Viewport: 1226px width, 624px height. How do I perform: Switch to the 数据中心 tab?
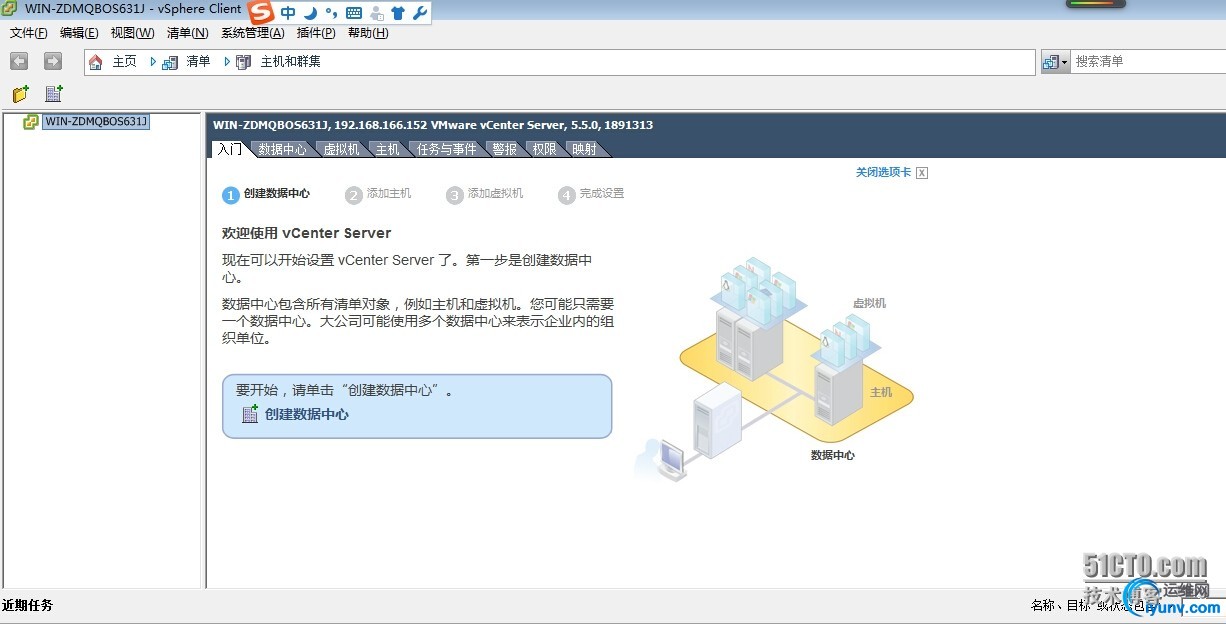[282, 149]
